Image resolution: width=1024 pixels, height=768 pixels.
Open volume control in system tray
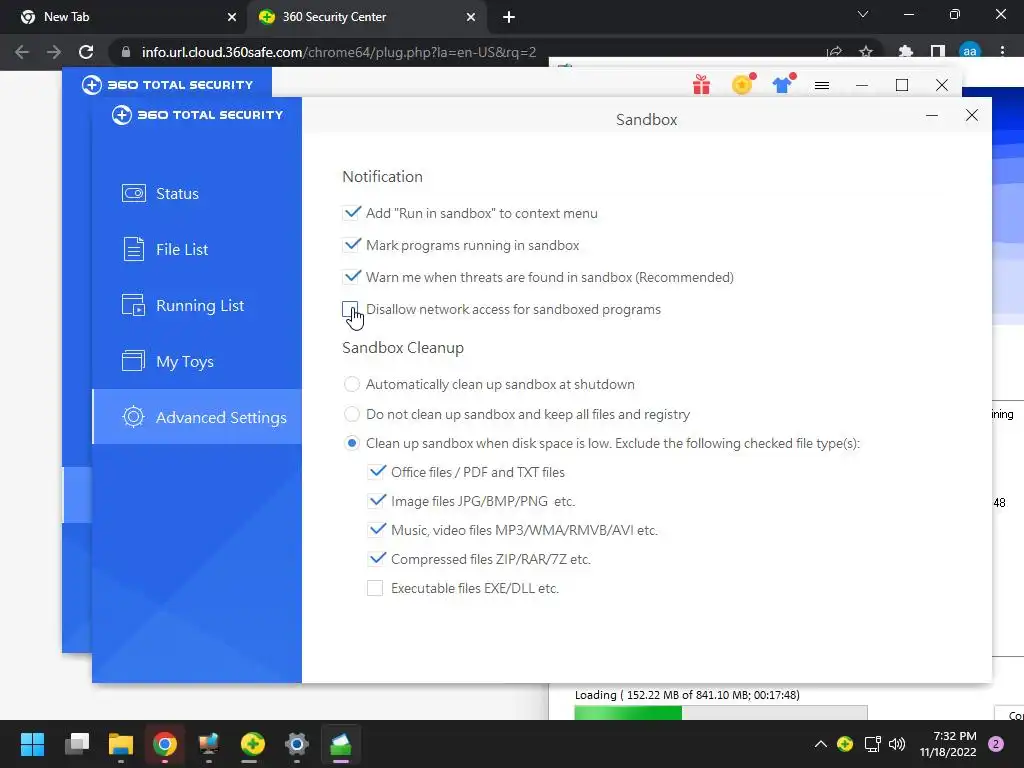click(x=897, y=744)
